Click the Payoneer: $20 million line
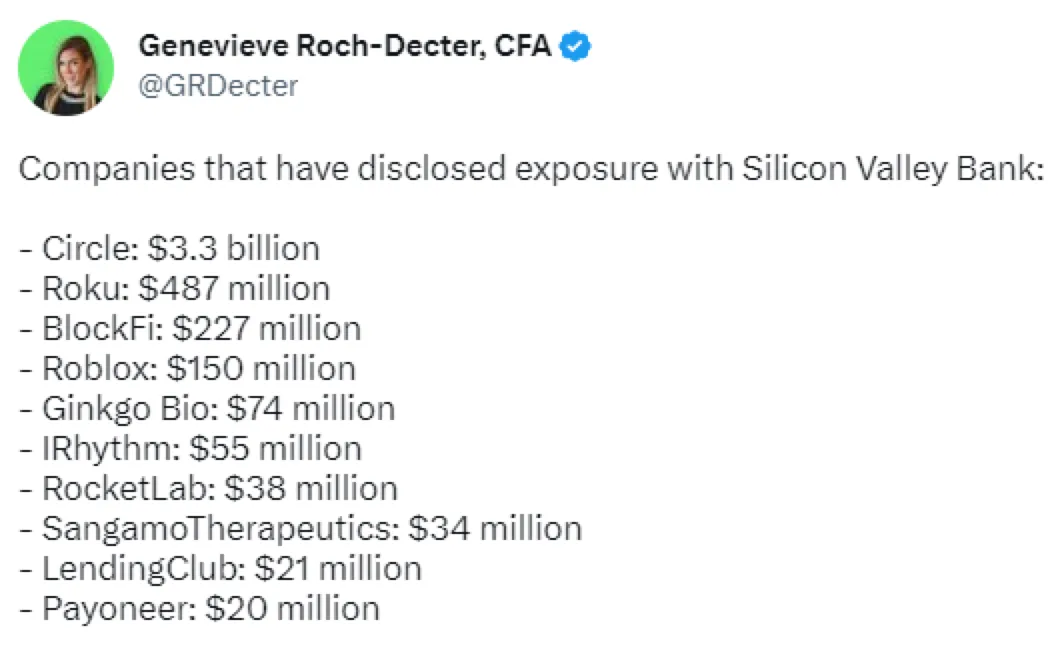 200,608
